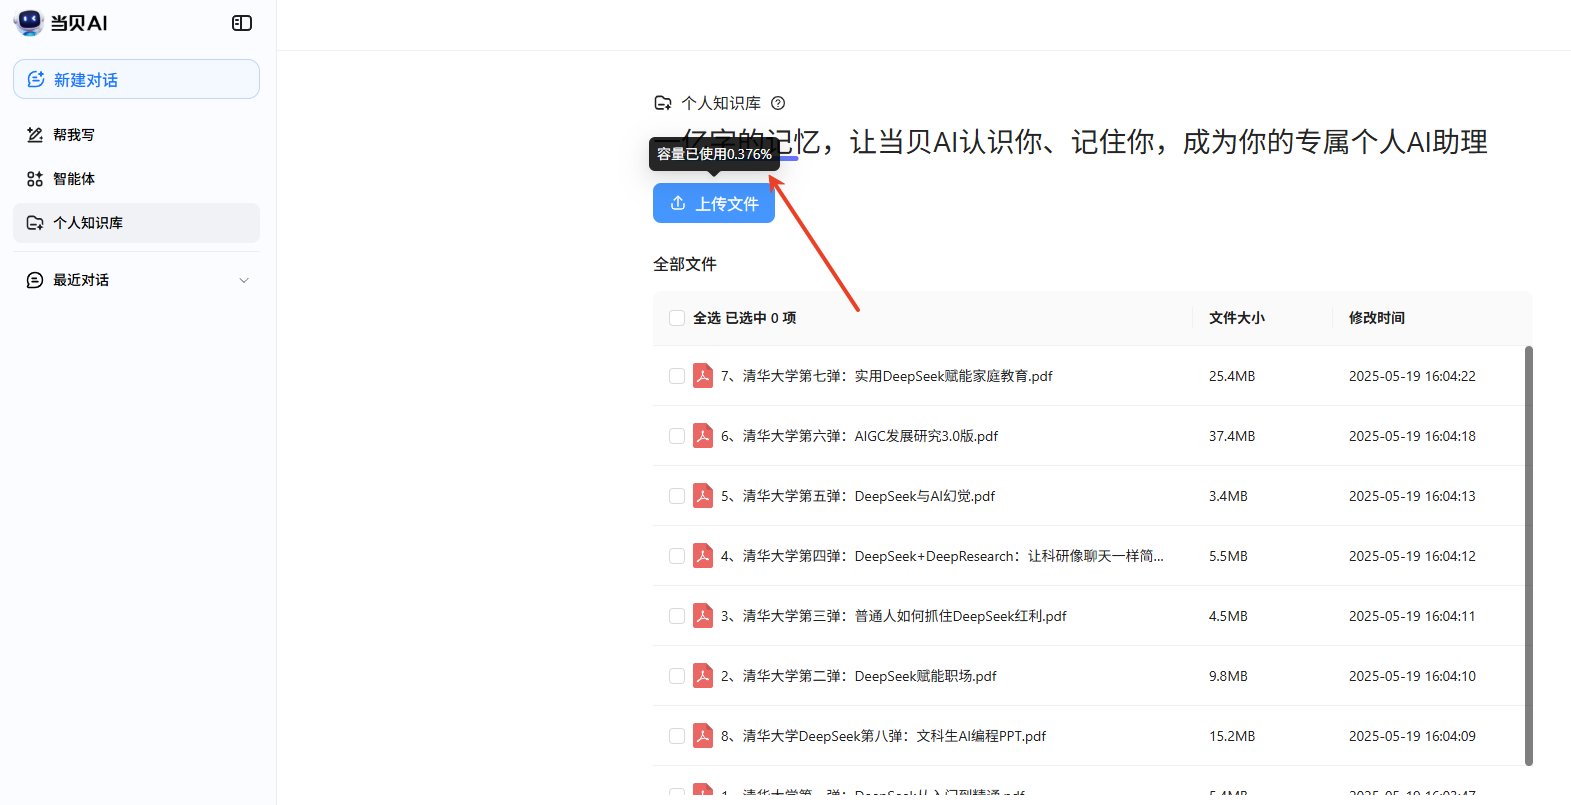Select 个人知识库 in the sidebar
1571x805 pixels.
[136, 223]
